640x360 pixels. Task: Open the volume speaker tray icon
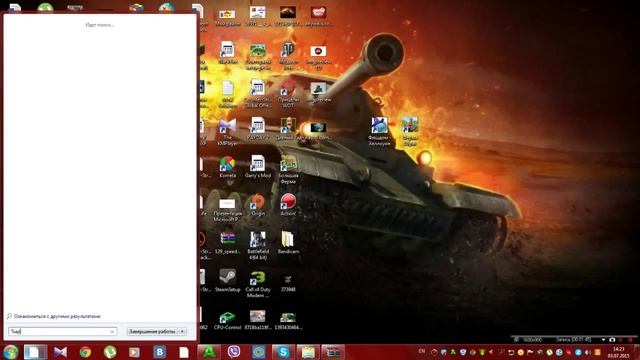[x=588, y=352]
